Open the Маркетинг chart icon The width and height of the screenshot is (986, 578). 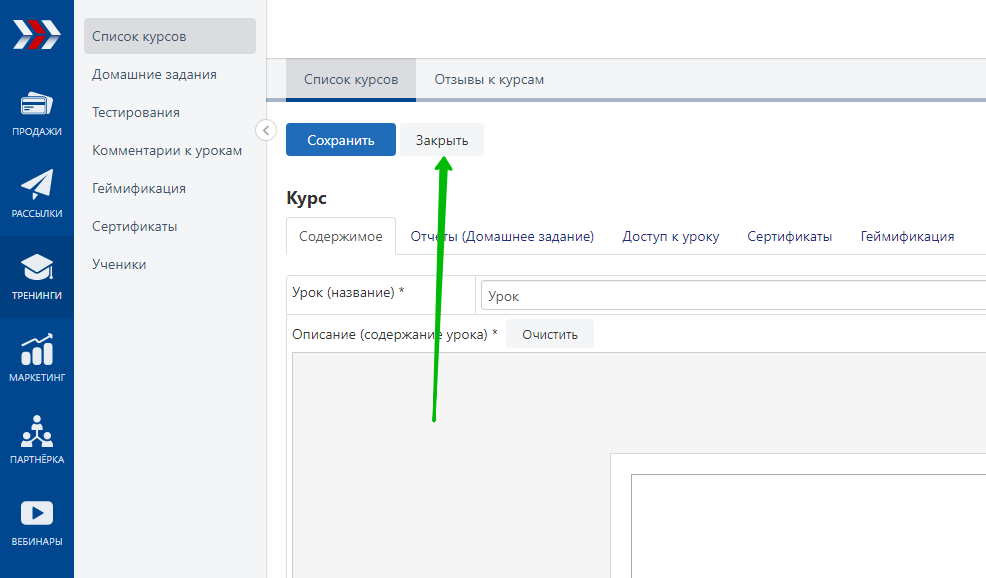[37, 351]
